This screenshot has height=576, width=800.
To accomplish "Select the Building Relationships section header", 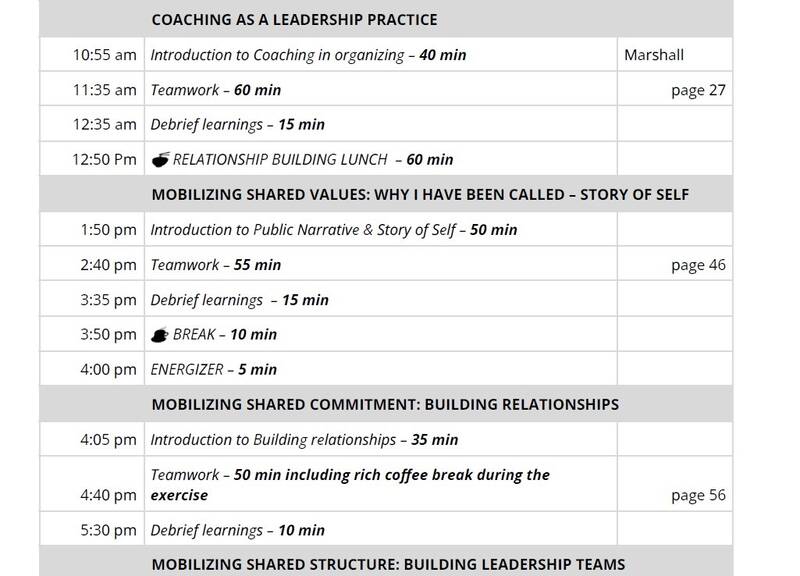I will coord(385,405).
